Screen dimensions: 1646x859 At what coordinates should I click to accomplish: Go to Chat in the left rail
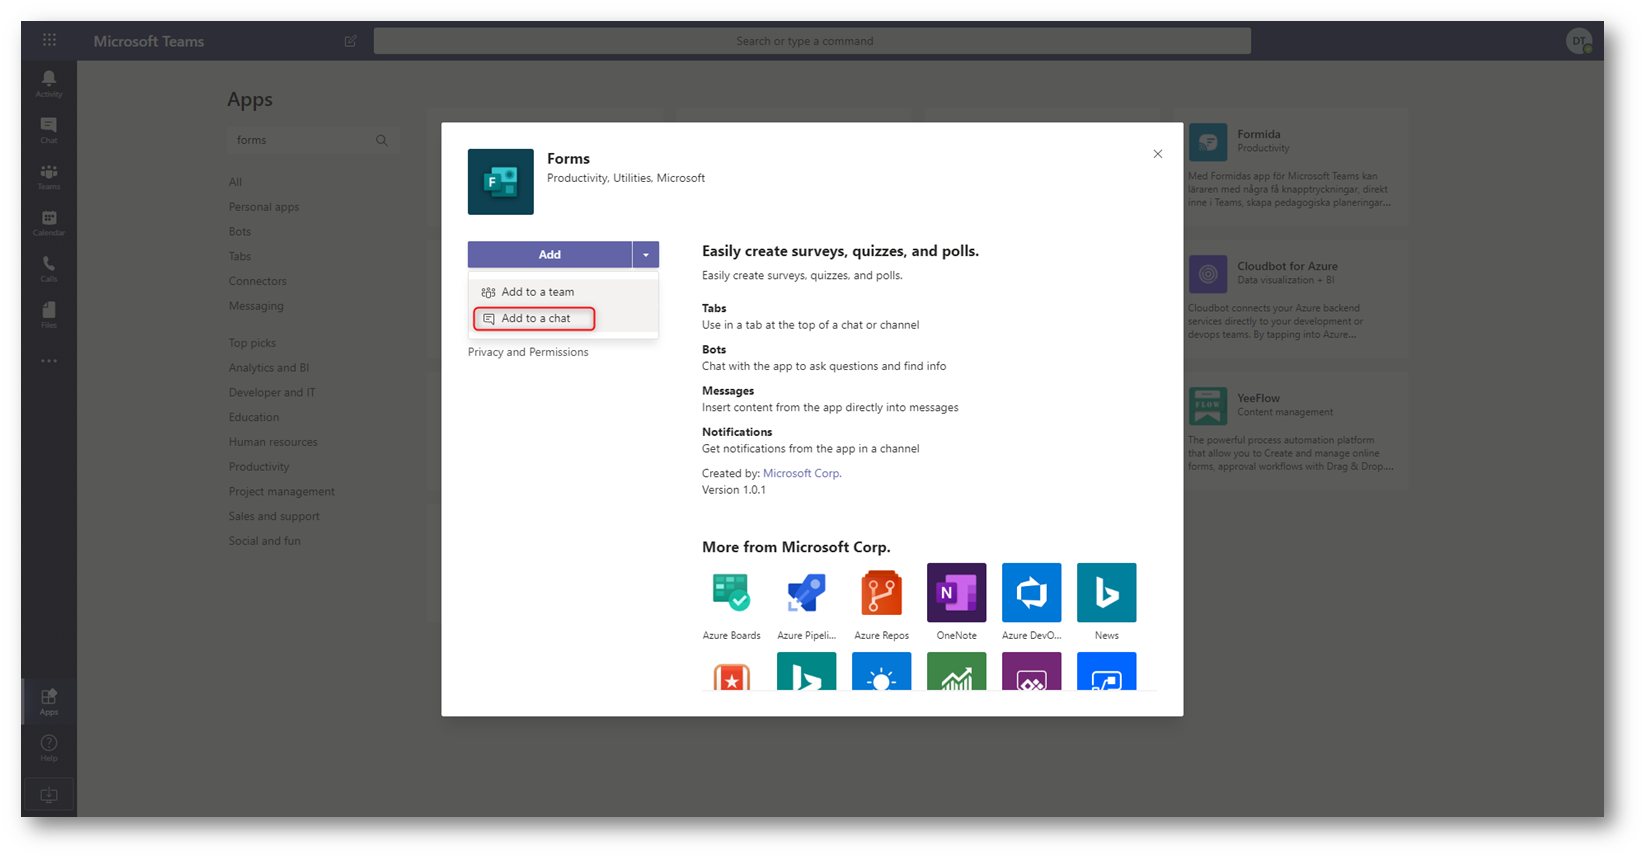point(49,130)
